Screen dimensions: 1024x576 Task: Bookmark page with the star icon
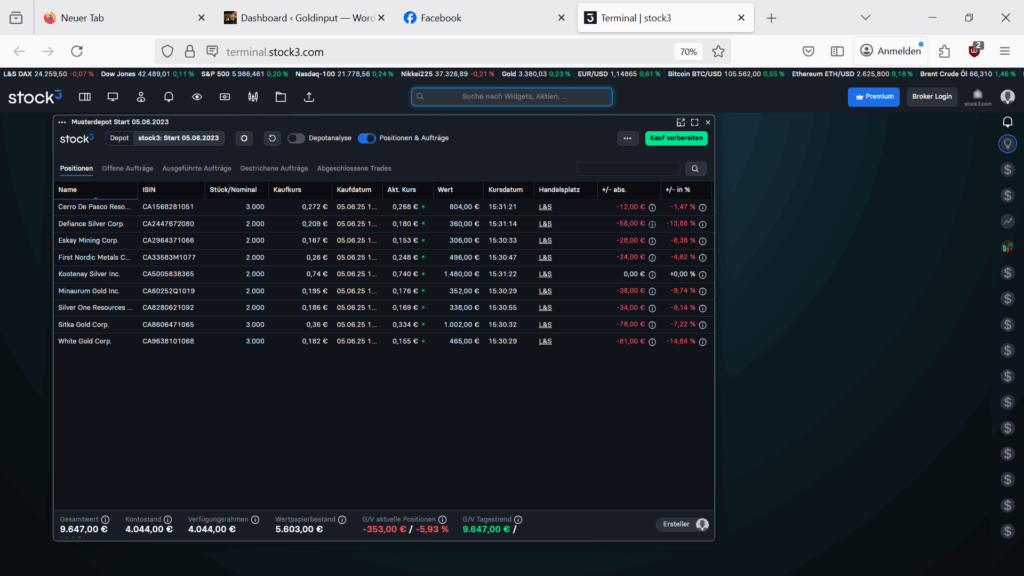pos(718,52)
